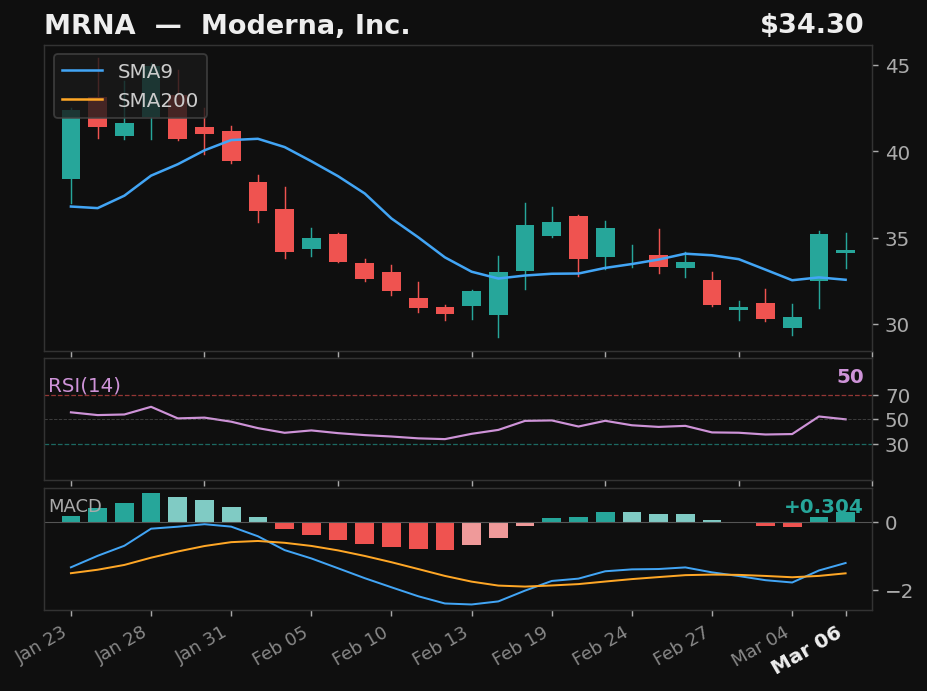
Task: Click the Feb 27 date label
Action: click(x=680, y=644)
